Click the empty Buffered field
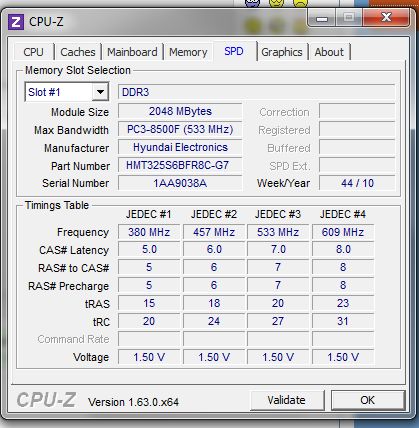The image size is (419, 428). click(x=357, y=147)
